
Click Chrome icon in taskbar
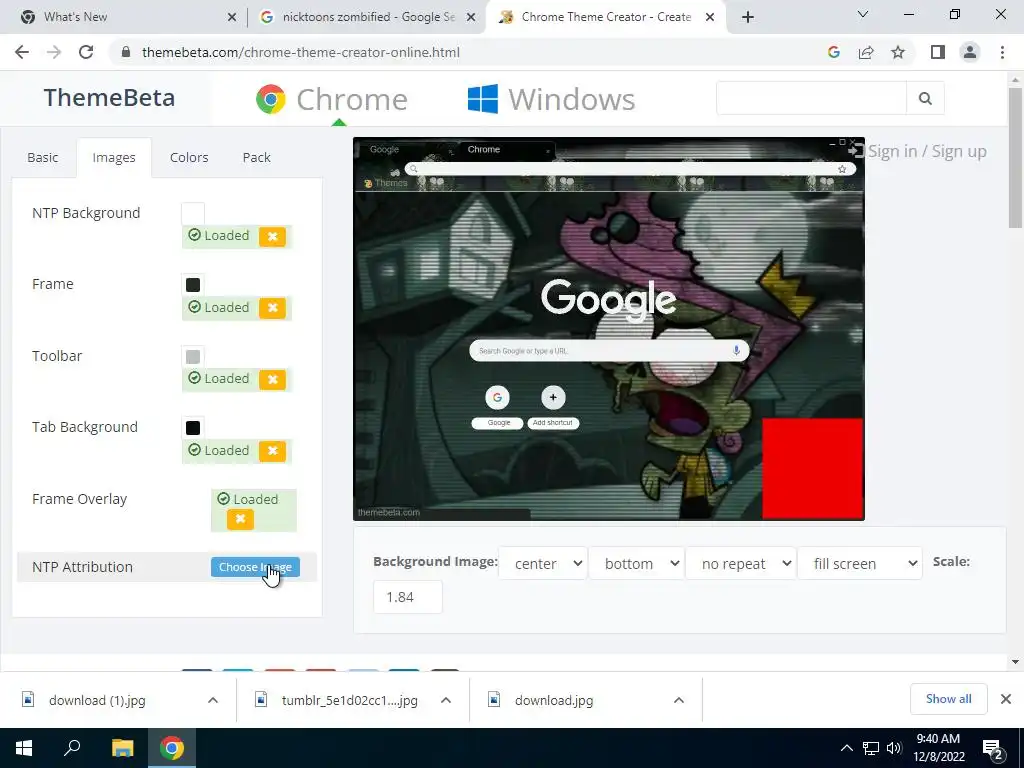172,748
